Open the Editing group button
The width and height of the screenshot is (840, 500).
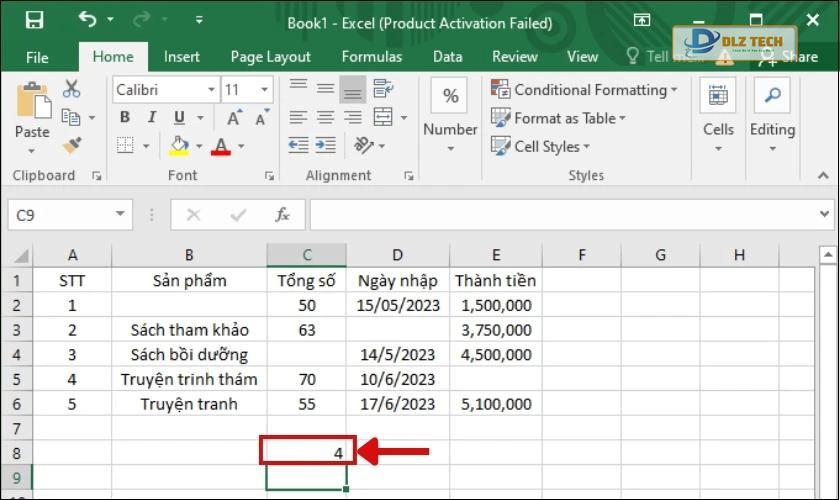[x=772, y=114]
